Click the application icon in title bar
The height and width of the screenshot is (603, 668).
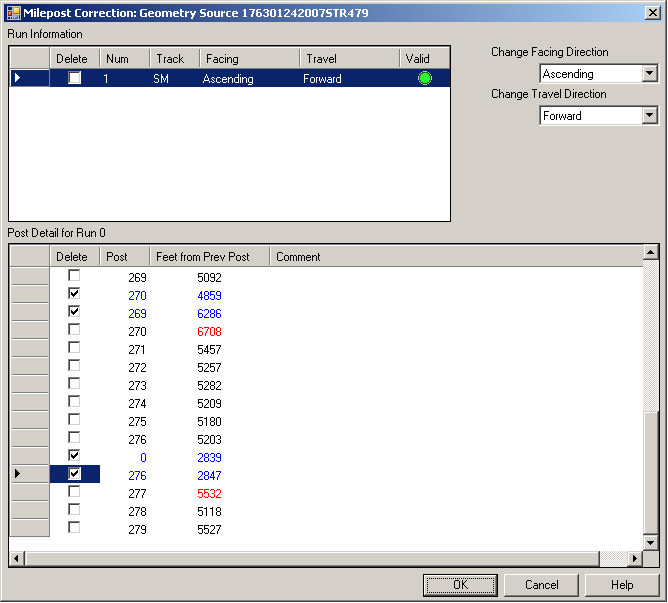(13, 12)
